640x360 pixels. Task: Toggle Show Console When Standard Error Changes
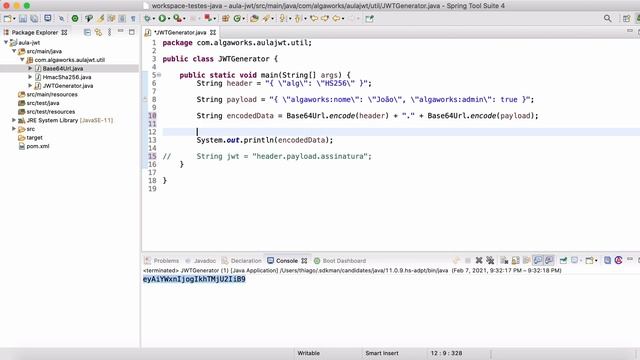tap(549, 260)
